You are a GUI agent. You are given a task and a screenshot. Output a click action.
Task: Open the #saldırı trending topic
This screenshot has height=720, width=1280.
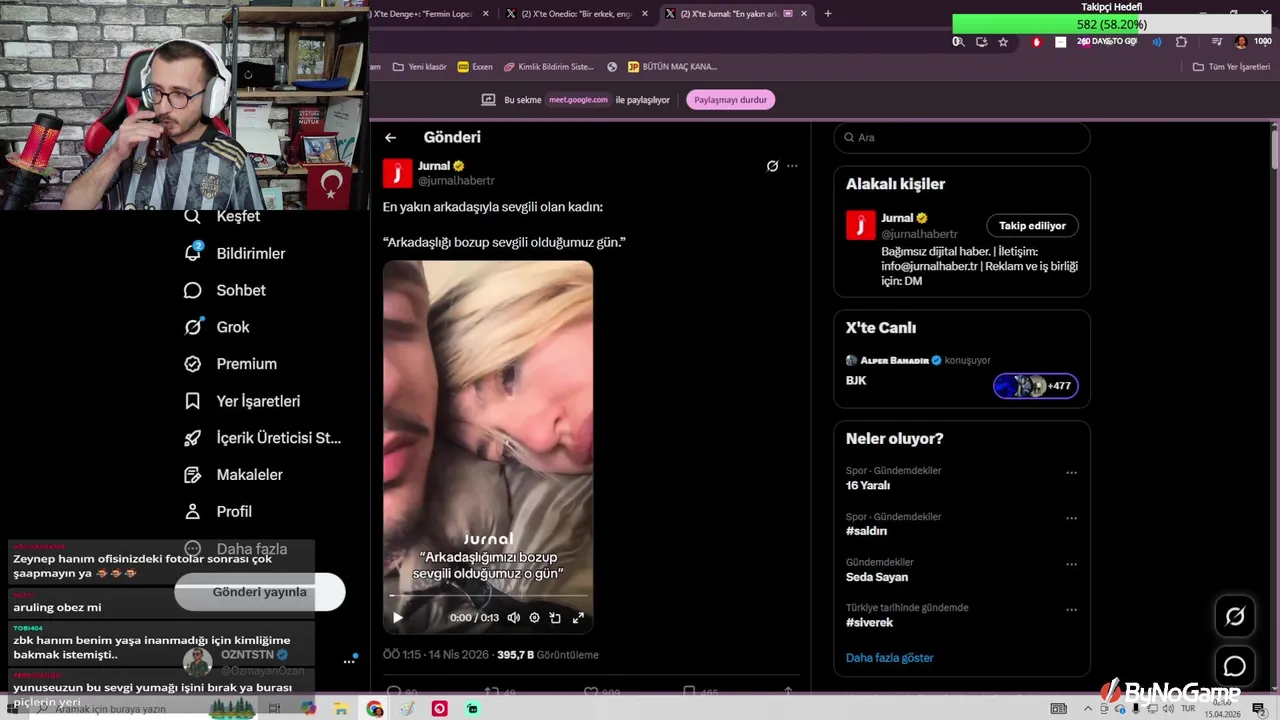(866, 532)
